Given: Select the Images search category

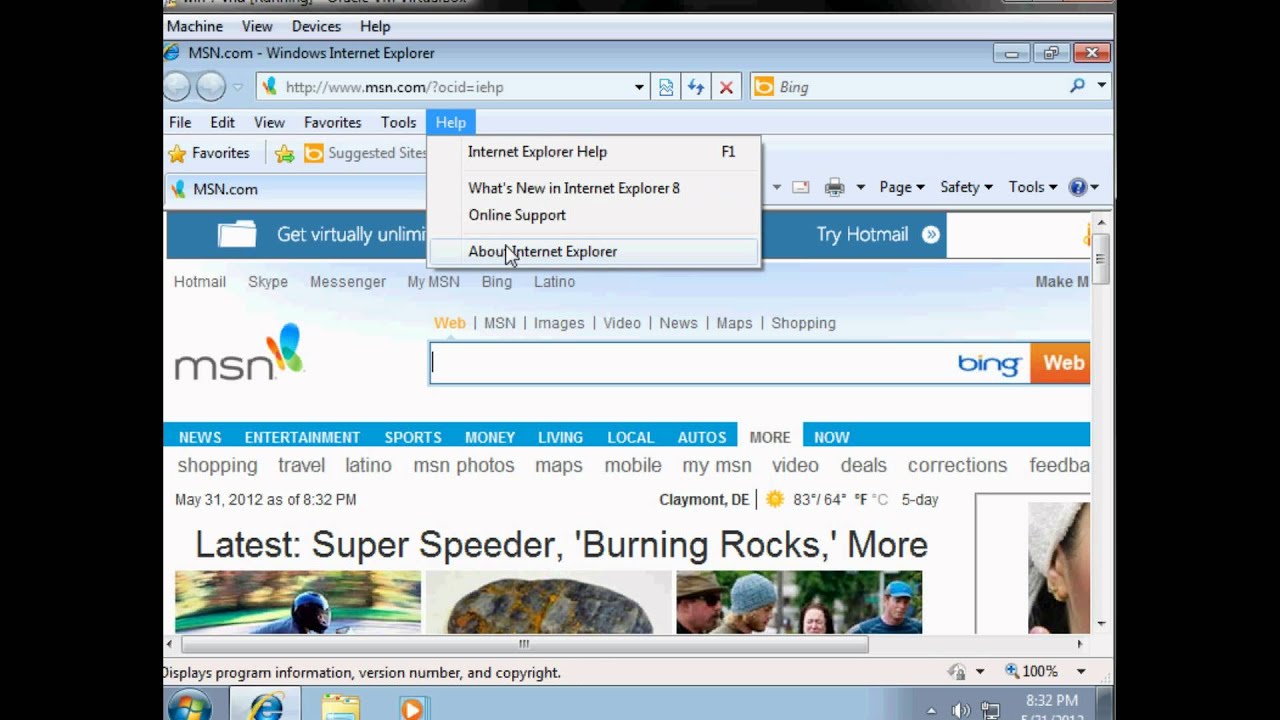Looking at the screenshot, I should [559, 323].
